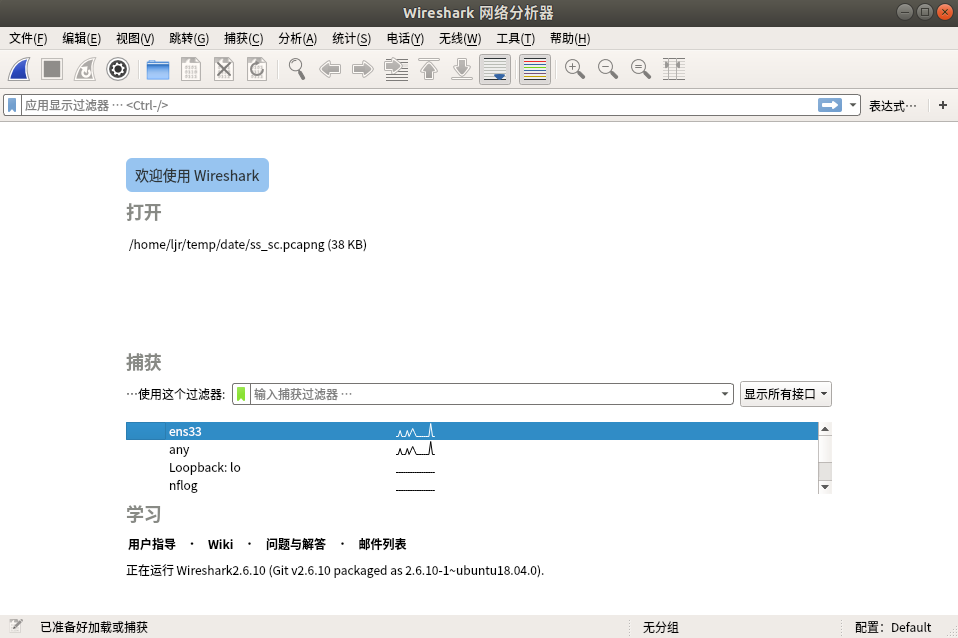Zoom out on packet text
This screenshot has height=638, width=958.
tap(608, 69)
